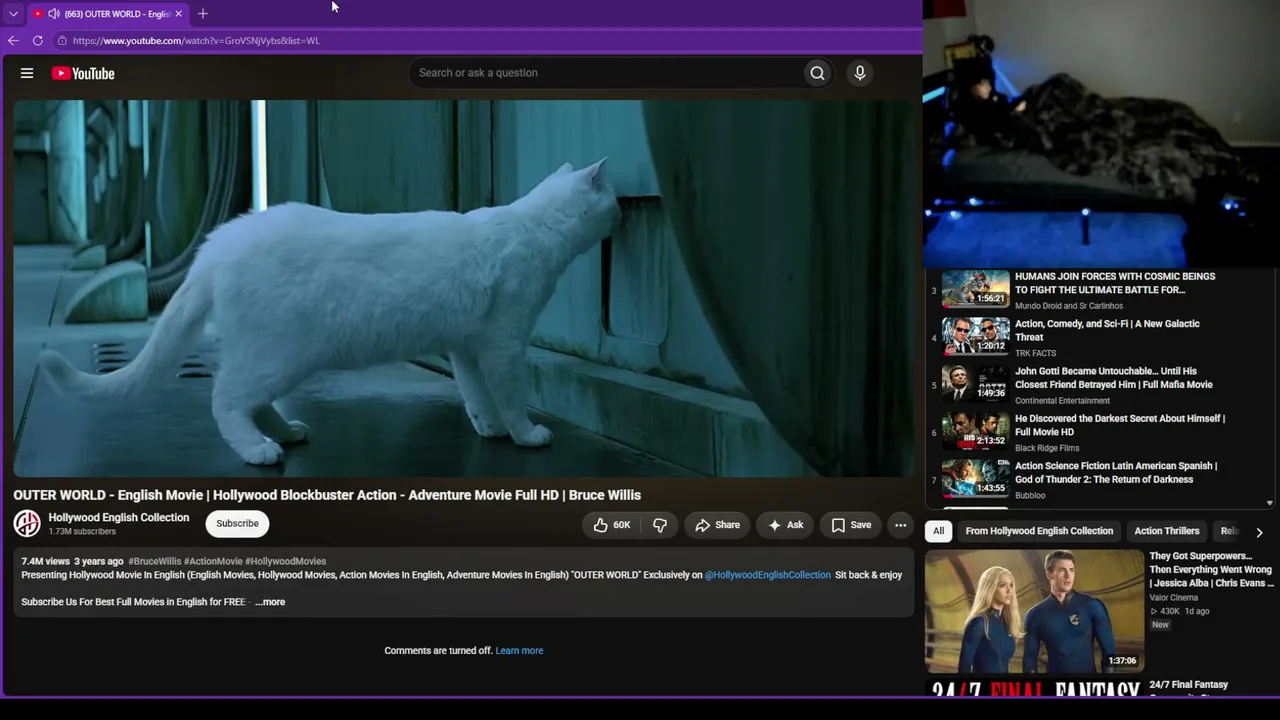The height and width of the screenshot is (720, 1280).
Task: Open the tab list dropdown arrow
Action: click(x=13, y=14)
